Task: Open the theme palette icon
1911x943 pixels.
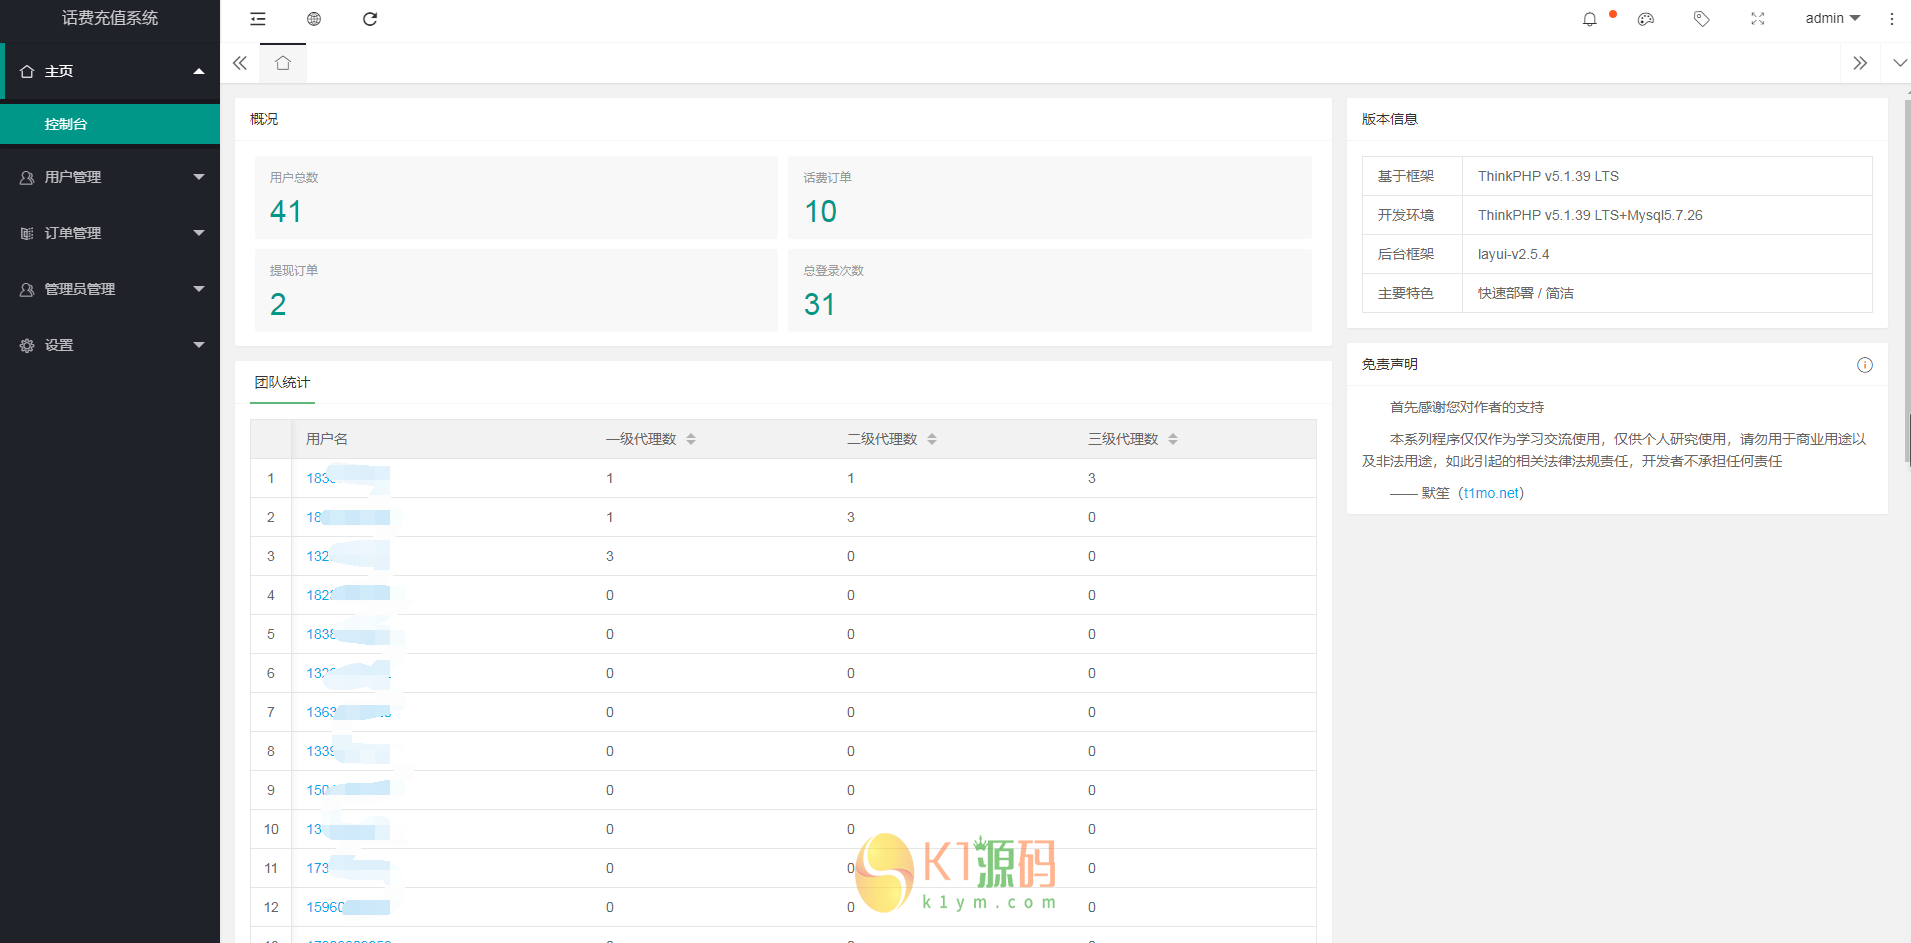Action: [x=1646, y=19]
